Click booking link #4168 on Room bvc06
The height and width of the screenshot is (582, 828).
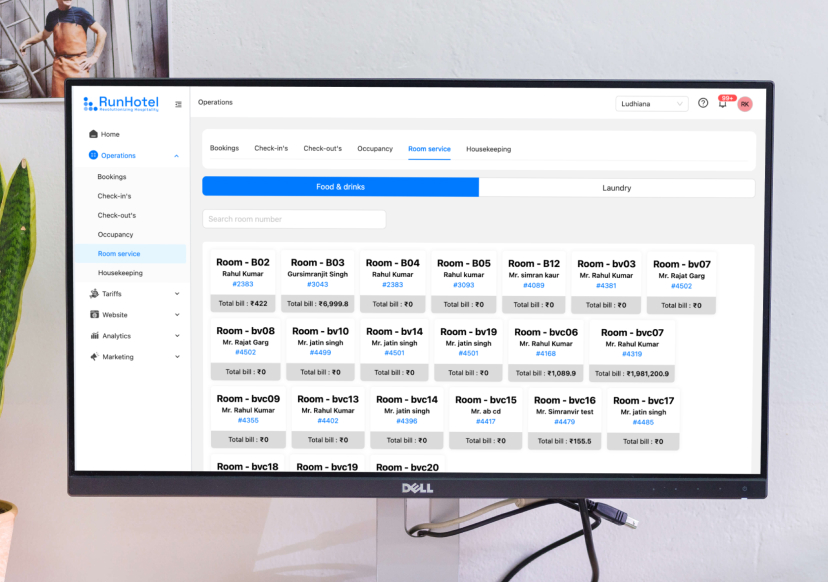546,353
